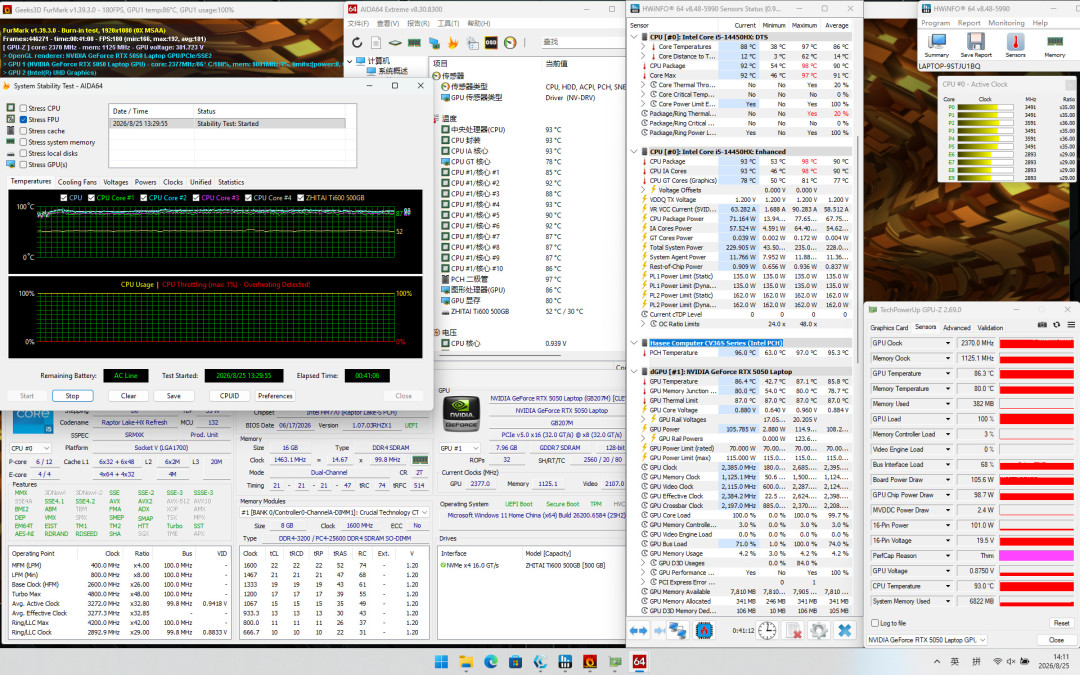This screenshot has height=675, width=1080.
Task: Switch to Statistics tab
Action: 231,183
